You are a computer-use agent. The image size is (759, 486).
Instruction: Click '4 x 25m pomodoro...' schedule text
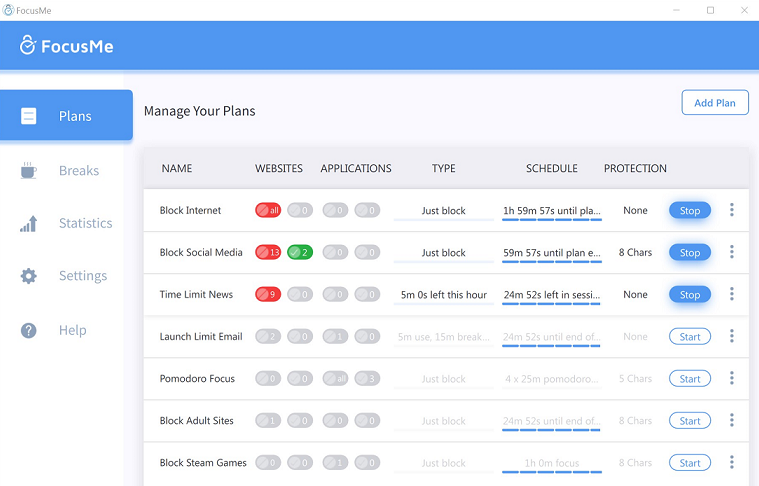pos(552,379)
